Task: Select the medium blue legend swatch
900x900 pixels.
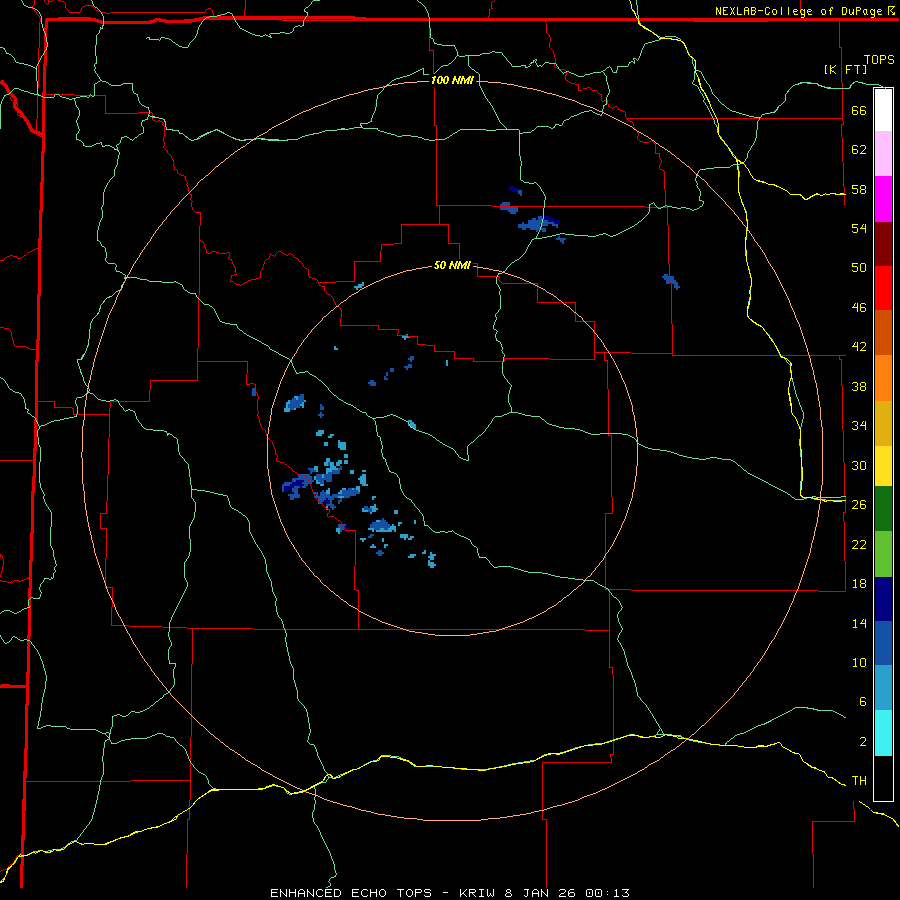Action: 883,643
